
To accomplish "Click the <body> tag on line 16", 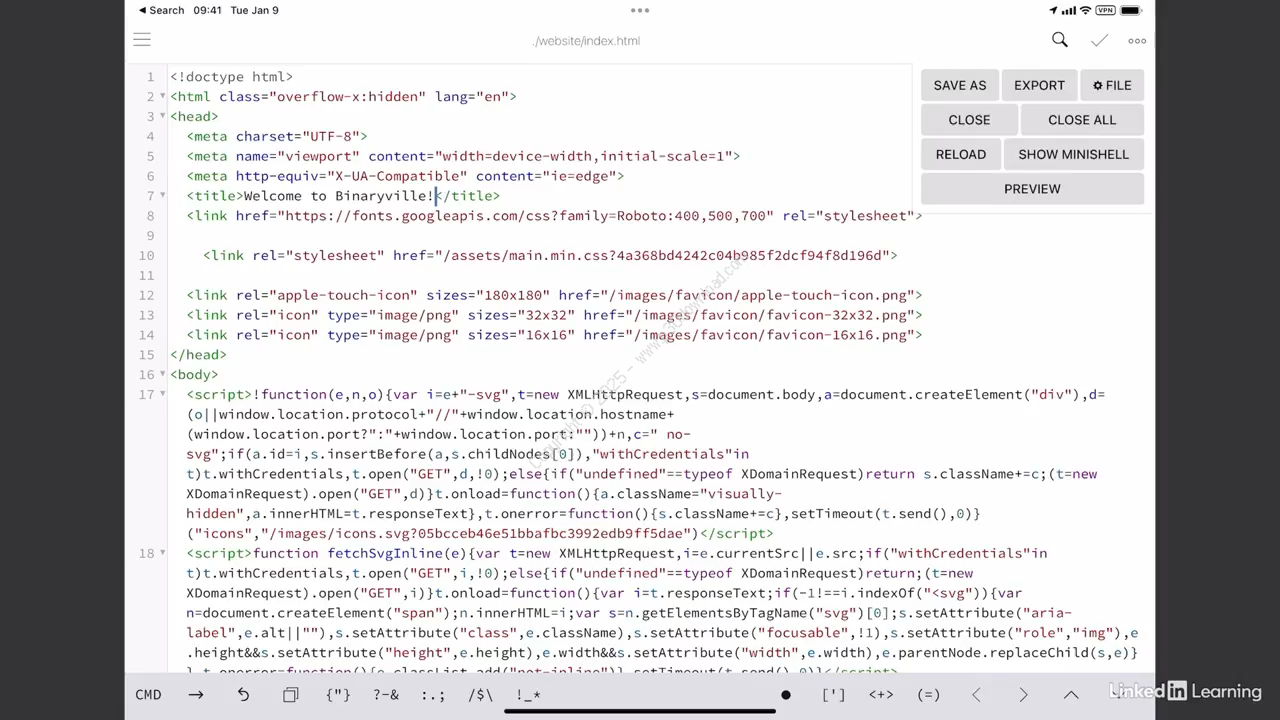I will tap(194, 374).
